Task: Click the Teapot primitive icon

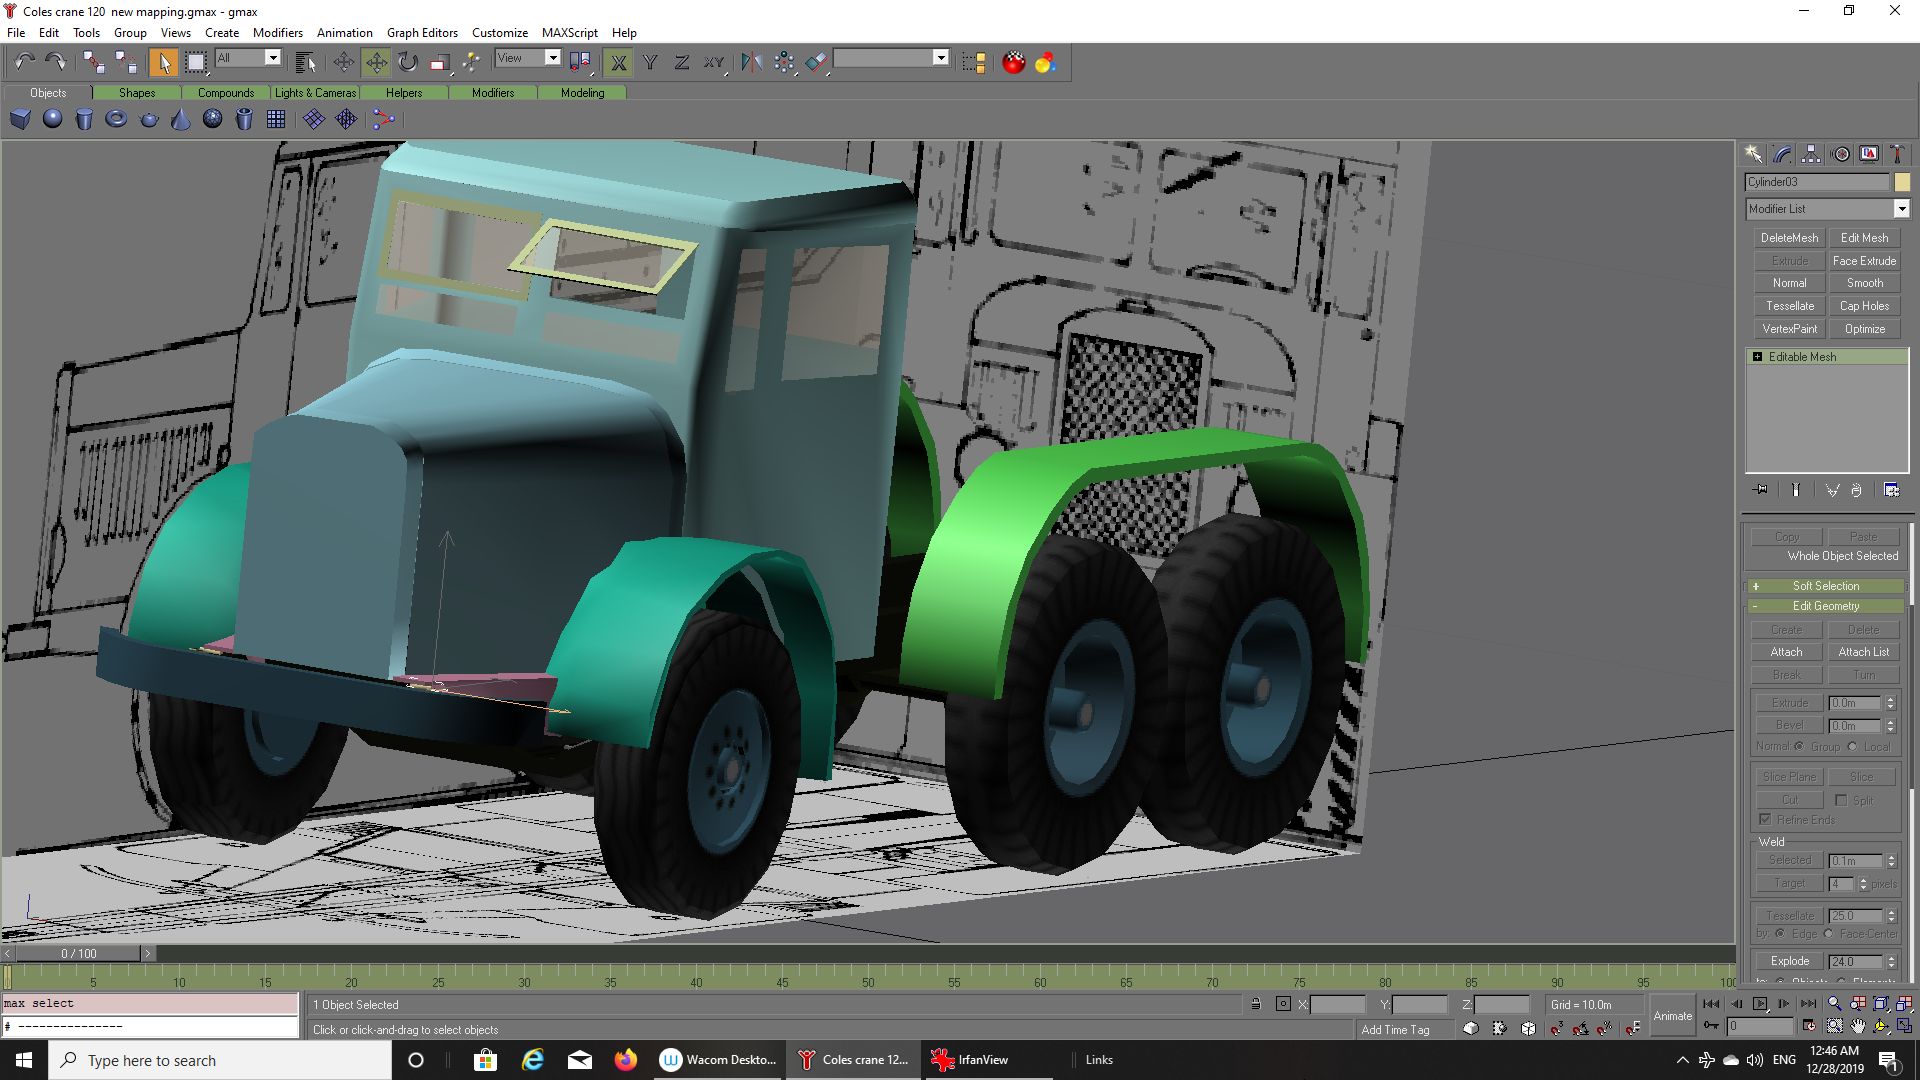Action: click(x=149, y=120)
